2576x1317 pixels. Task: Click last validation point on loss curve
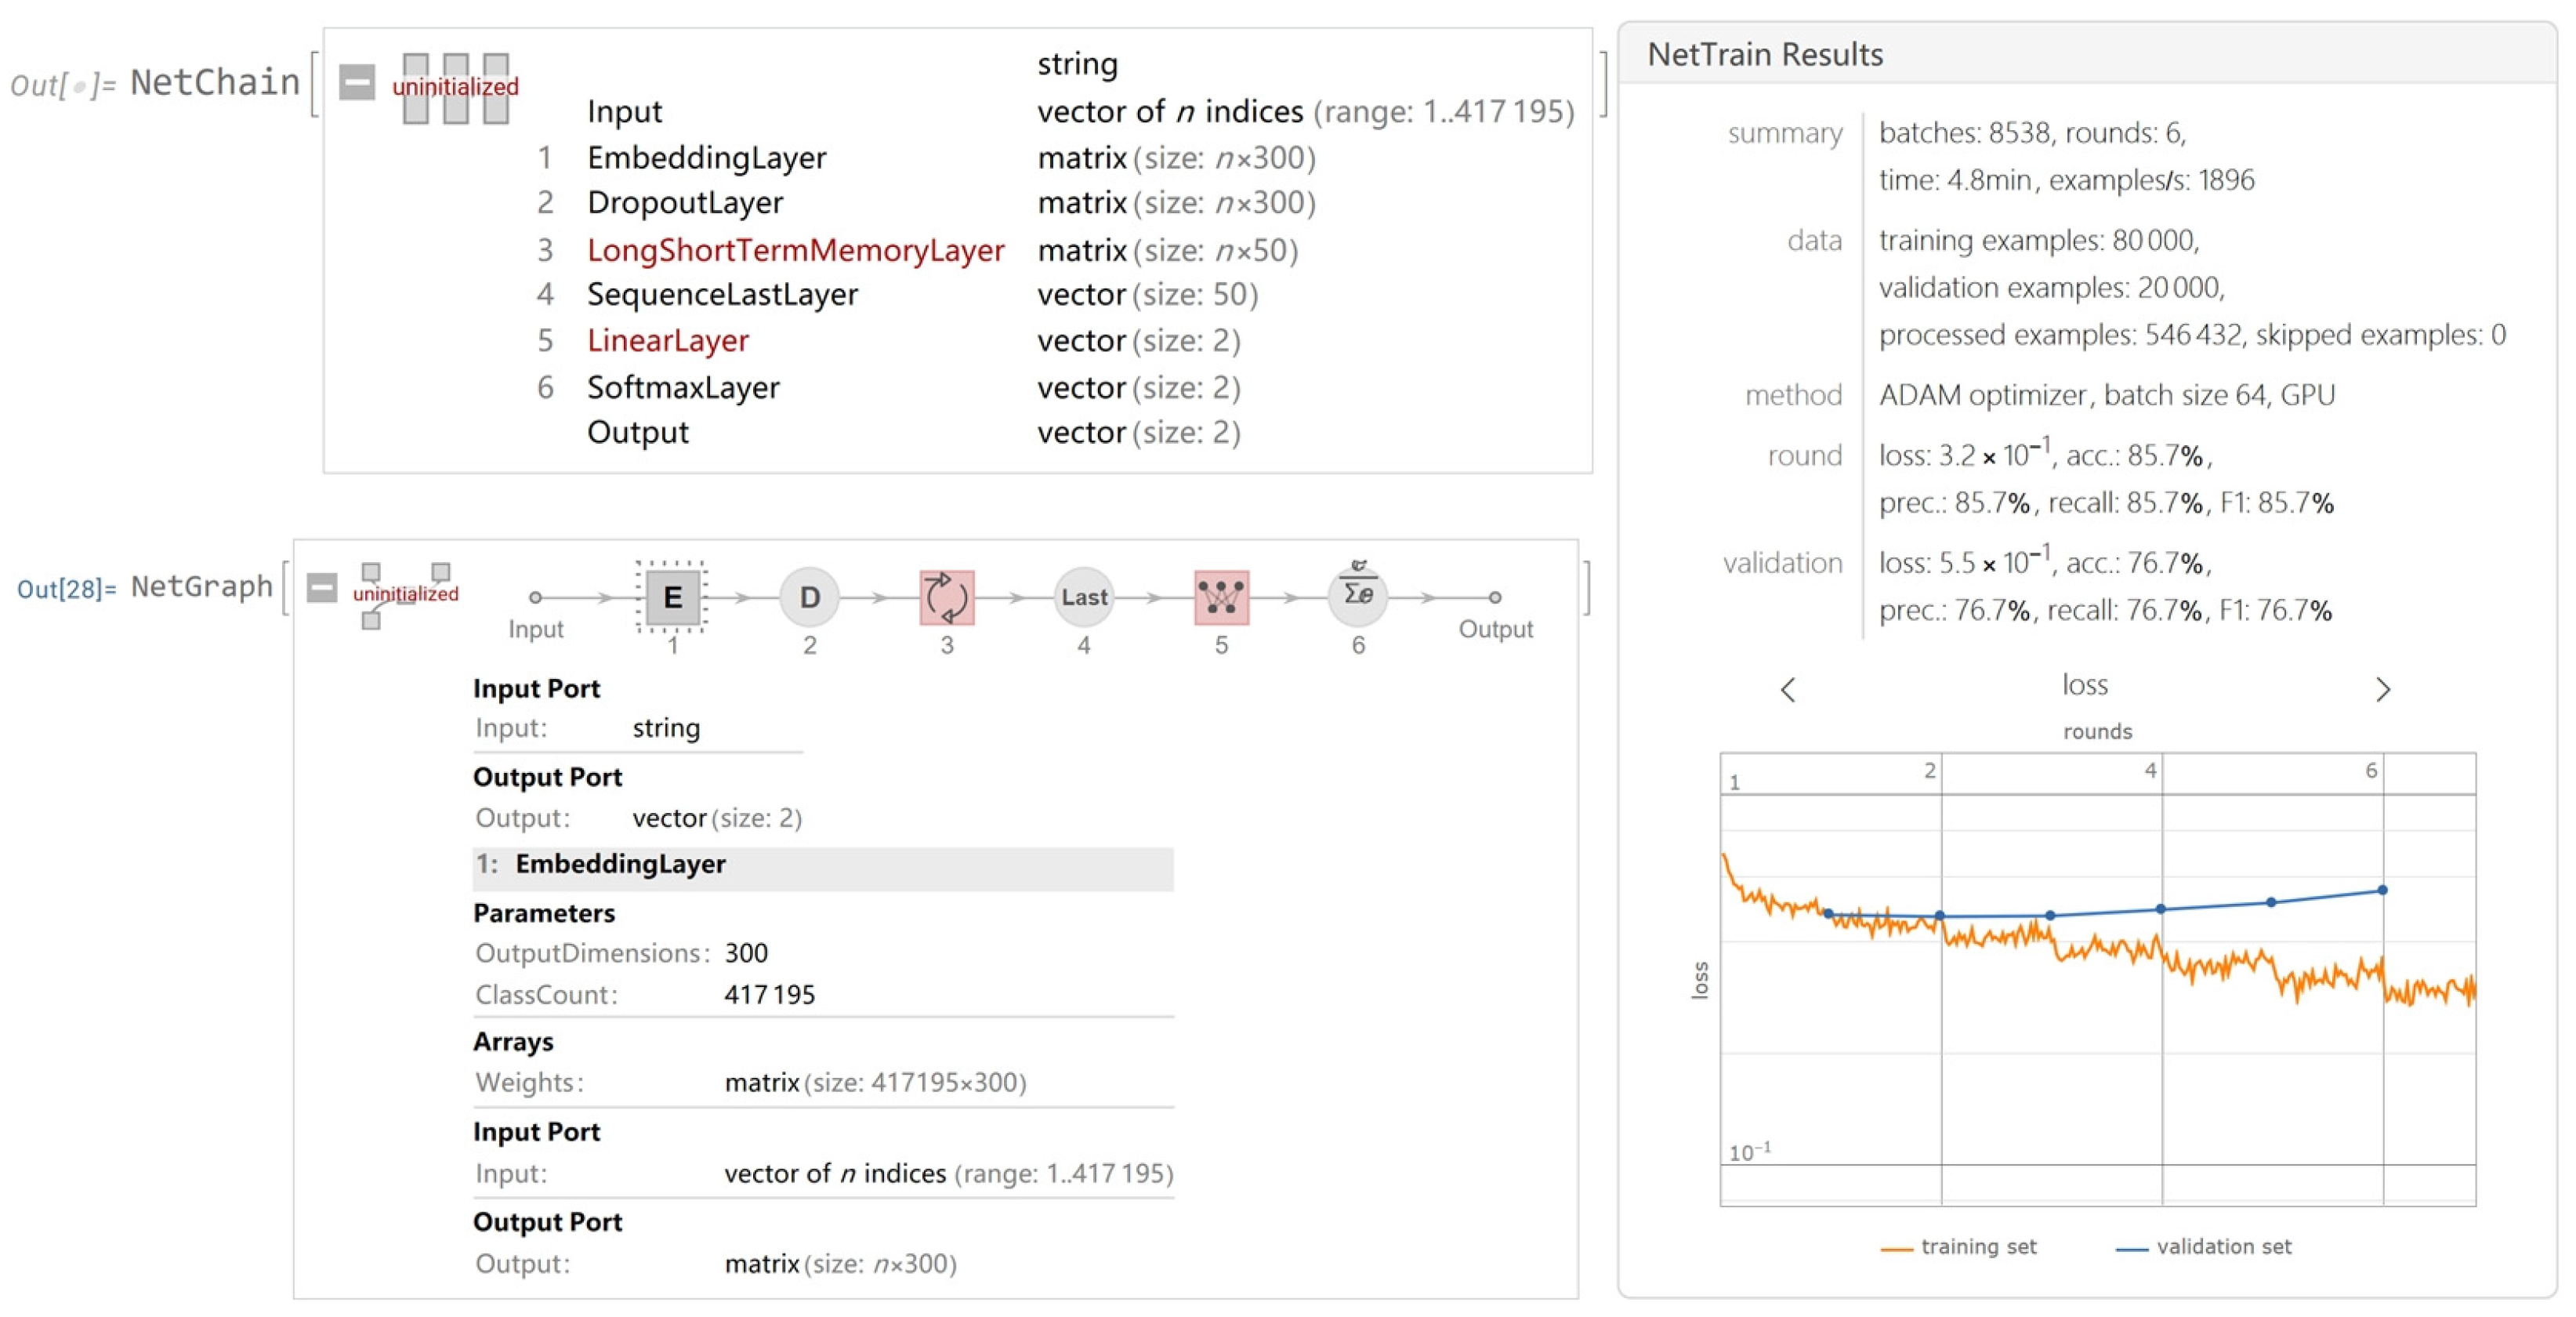click(x=2382, y=890)
